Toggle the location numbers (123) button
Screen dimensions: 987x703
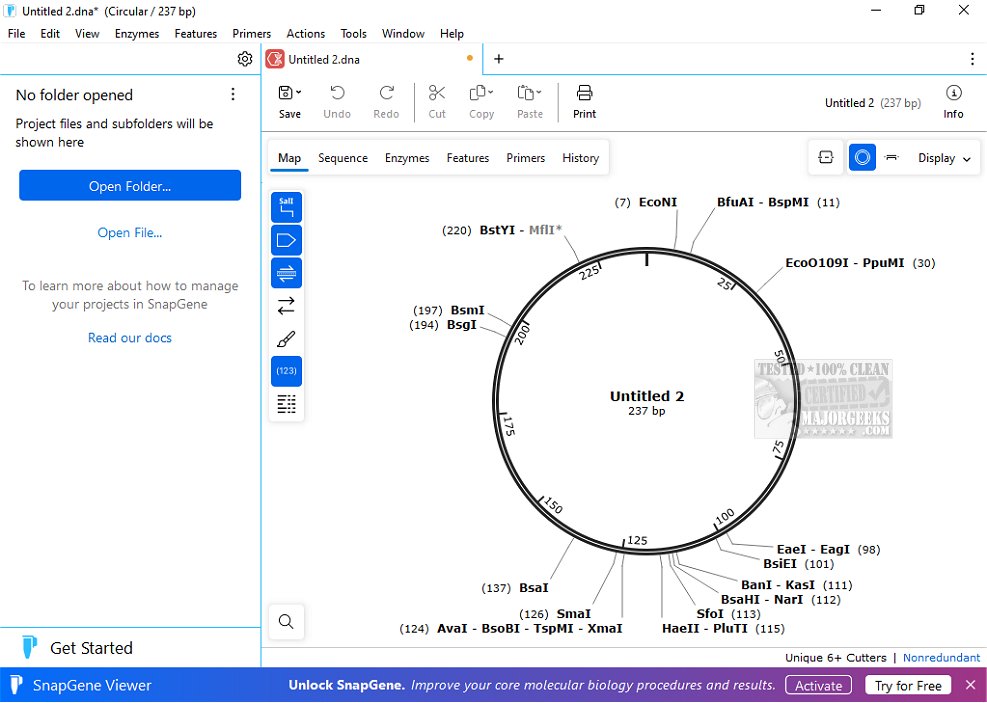286,371
